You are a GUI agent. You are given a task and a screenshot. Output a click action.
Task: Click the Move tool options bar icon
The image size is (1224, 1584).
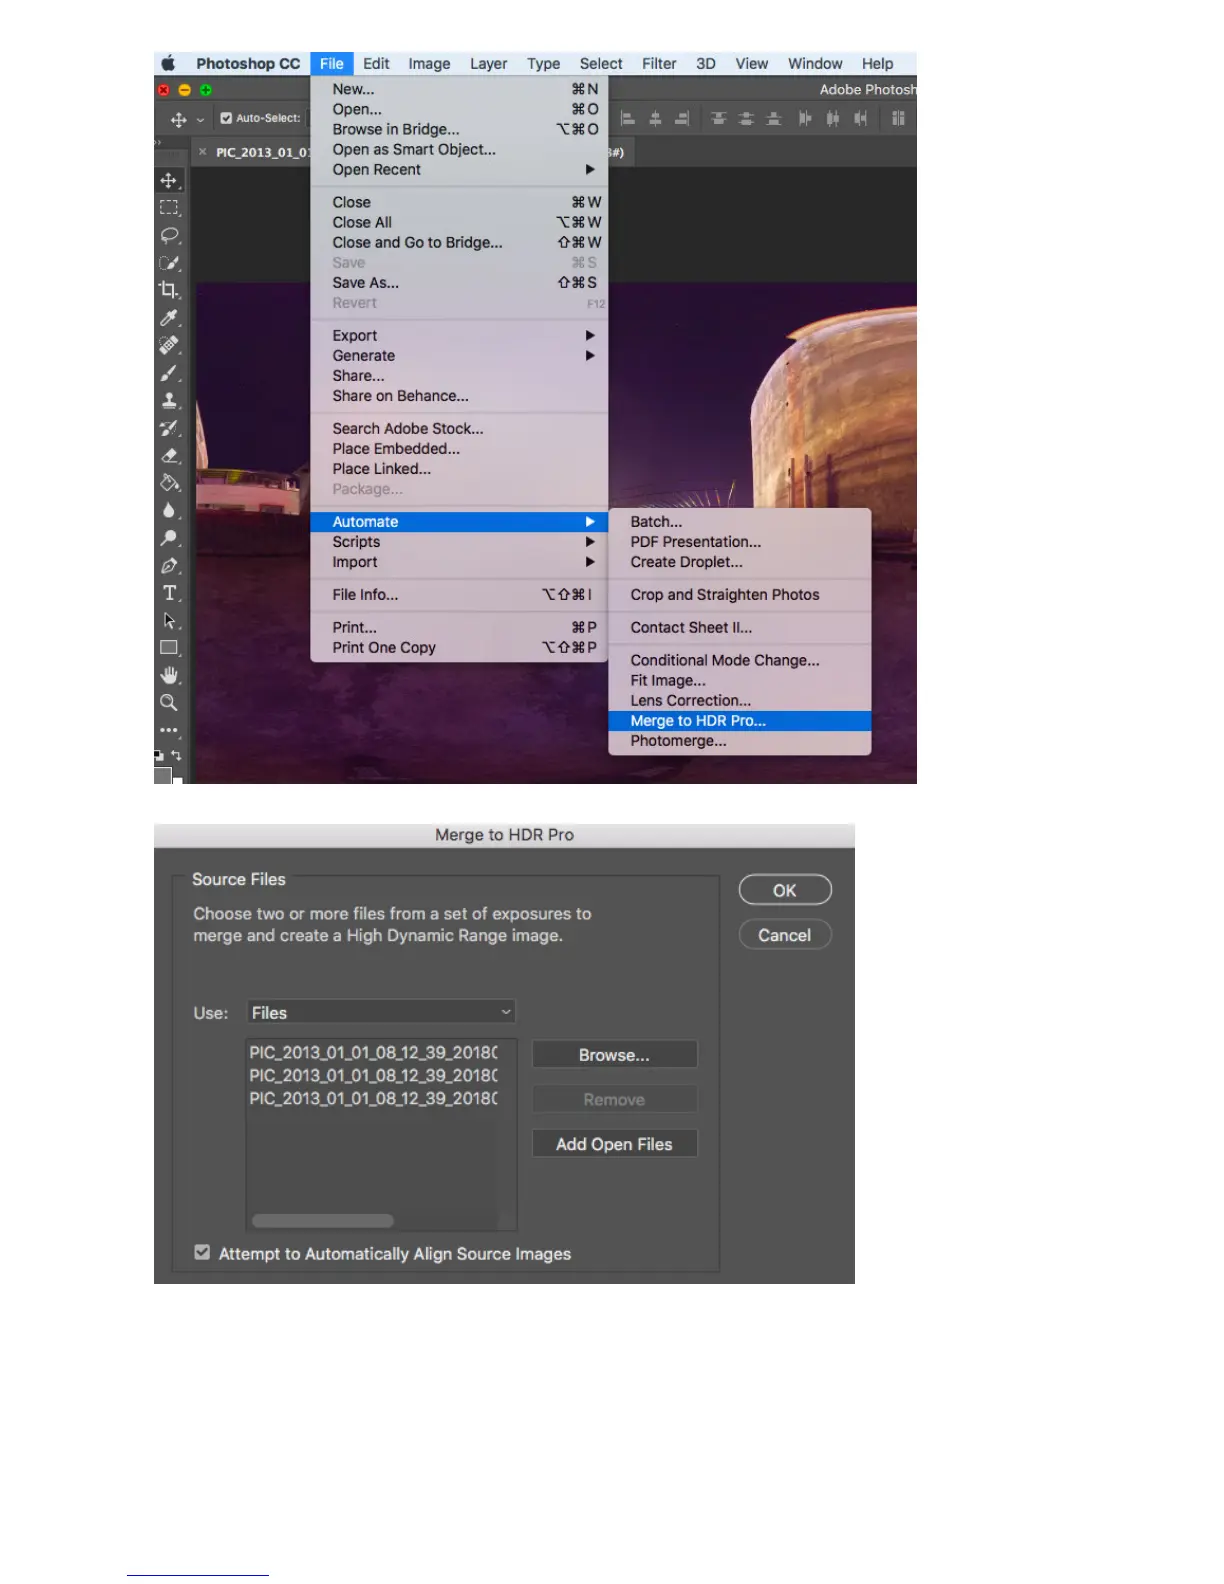(x=178, y=119)
